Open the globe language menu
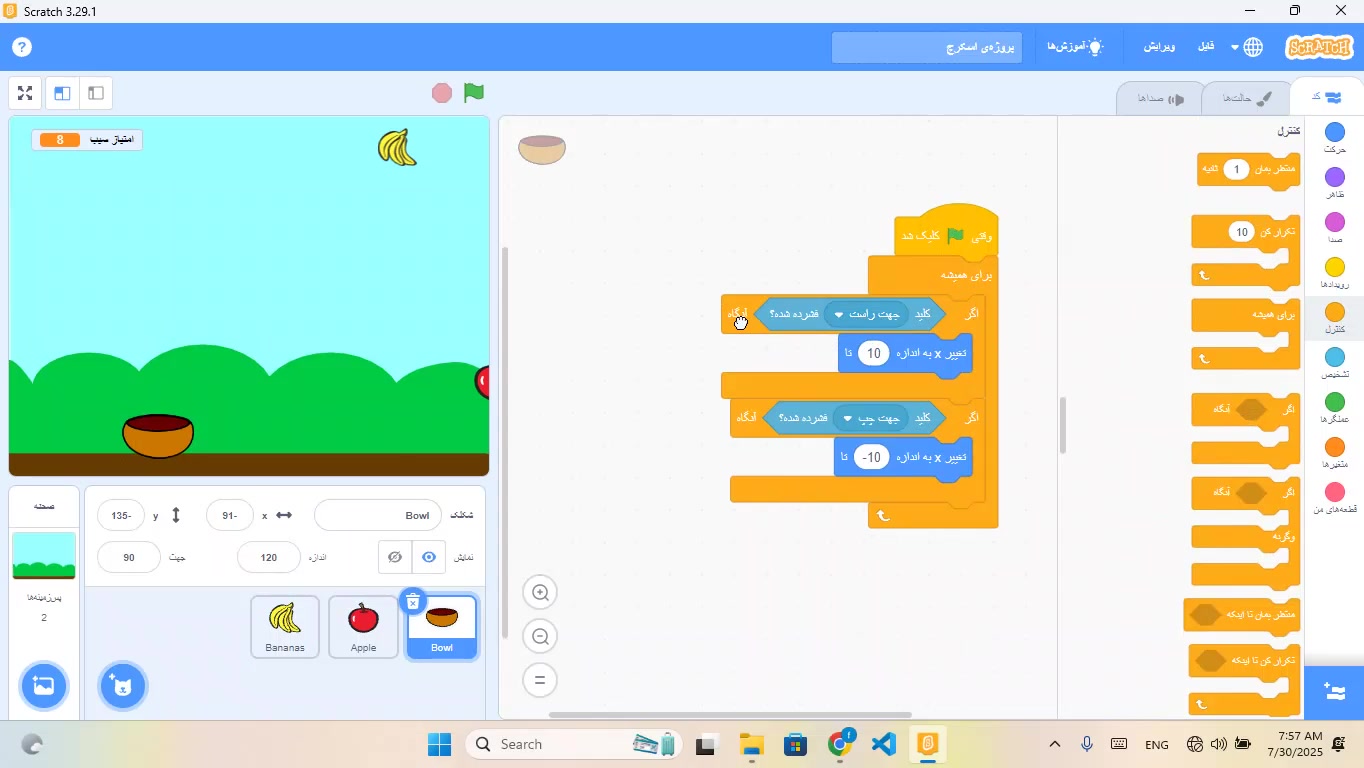Screen dimensions: 1364x768 pyautogui.click(x=1247, y=47)
